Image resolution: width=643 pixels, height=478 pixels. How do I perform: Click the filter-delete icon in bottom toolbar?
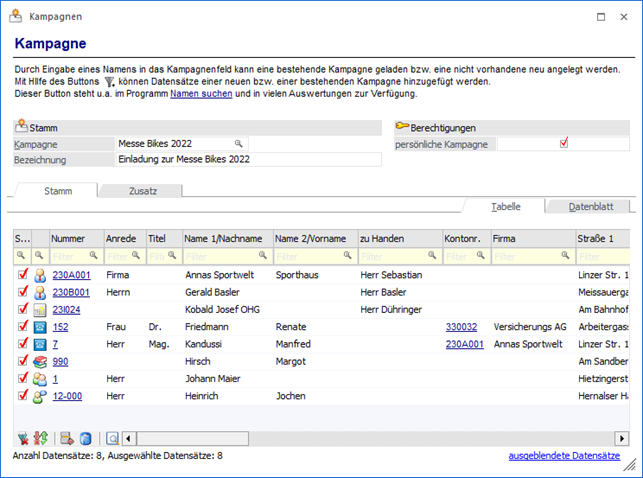pyautogui.click(x=23, y=438)
